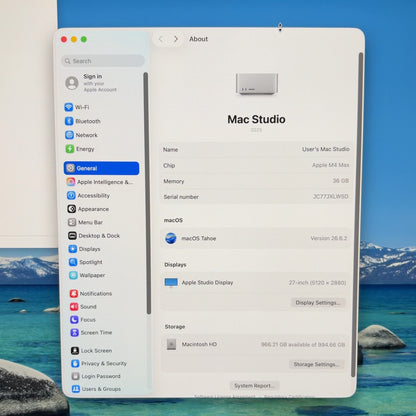Open Wi-Fi settings icon in sidebar
Viewport: 416px width, 416px height.
point(69,107)
